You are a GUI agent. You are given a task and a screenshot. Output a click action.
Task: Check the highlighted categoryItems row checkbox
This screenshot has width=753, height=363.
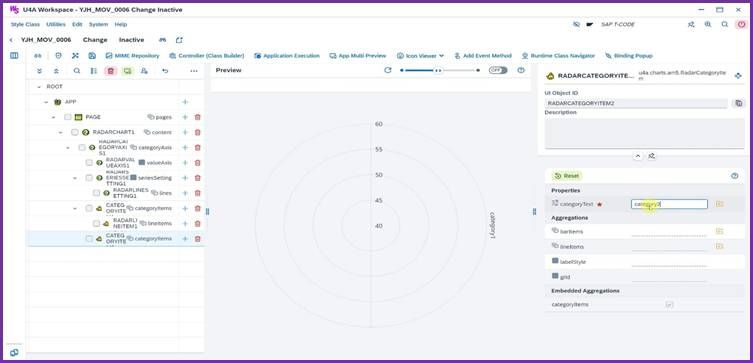pyautogui.click(x=89, y=239)
